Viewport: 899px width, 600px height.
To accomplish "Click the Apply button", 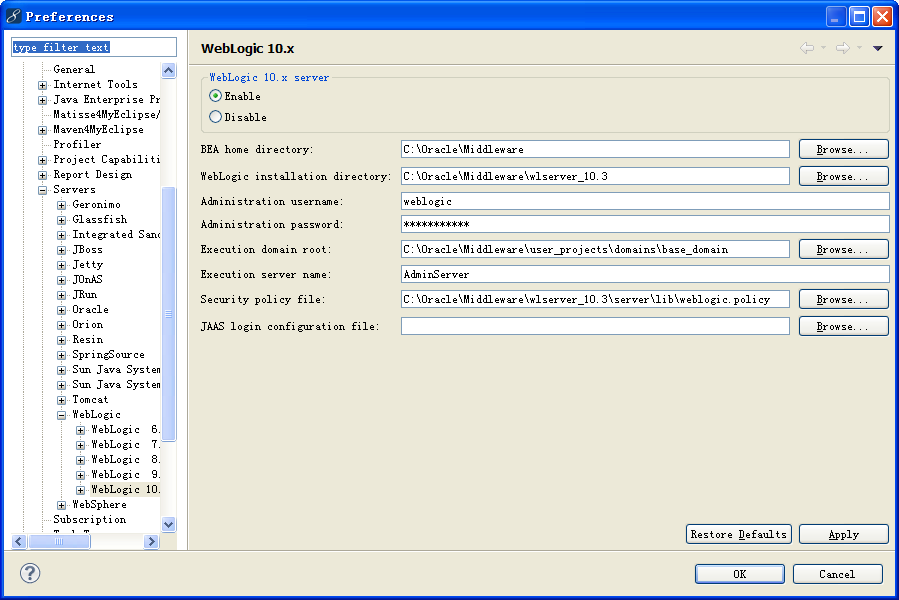I will [843, 534].
